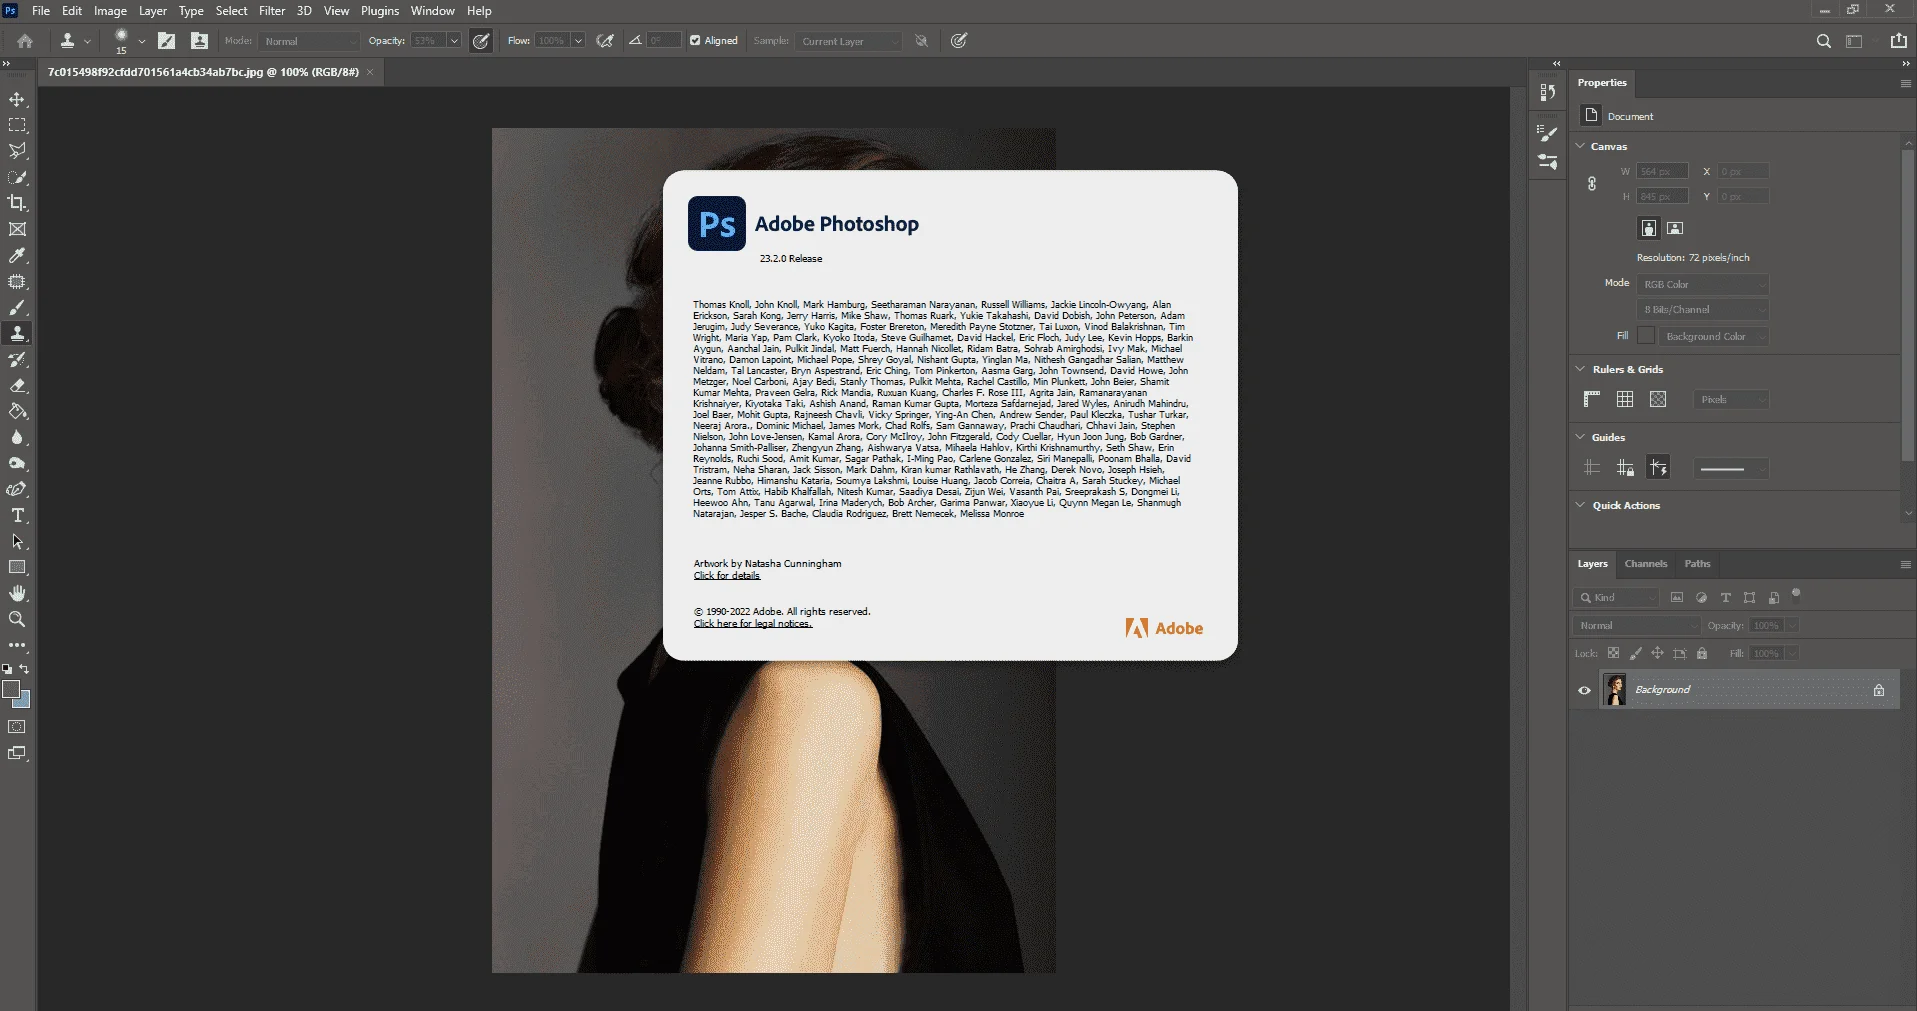Expand the Quick Actions section
The width and height of the screenshot is (1917, 1011).
1580,505
